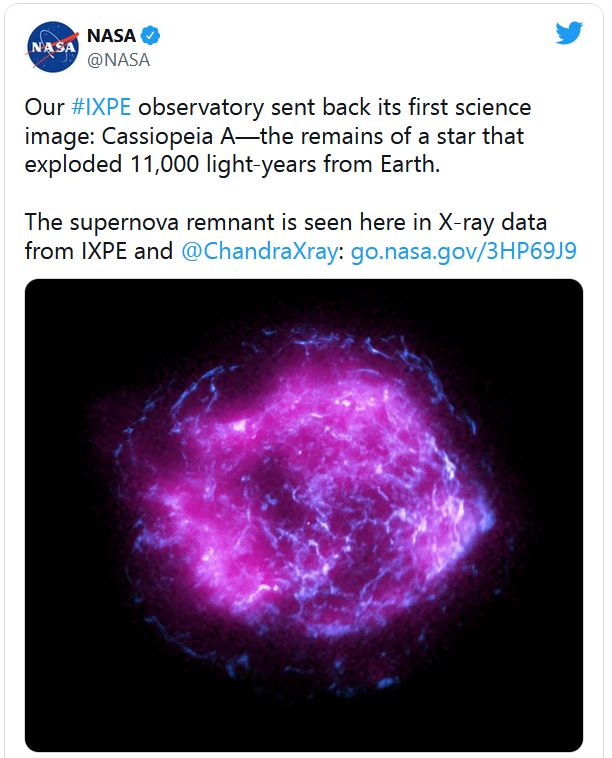Click the words "Cassiopeia A" in the tweet
The height and width of the screenshot is (758, 612).
click(186, 136)
